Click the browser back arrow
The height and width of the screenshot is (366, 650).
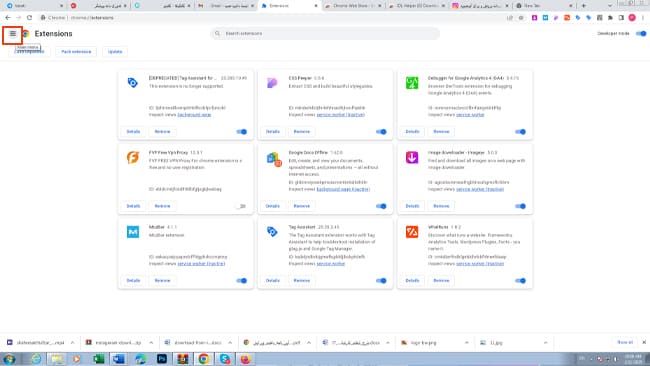coord(8,18)
